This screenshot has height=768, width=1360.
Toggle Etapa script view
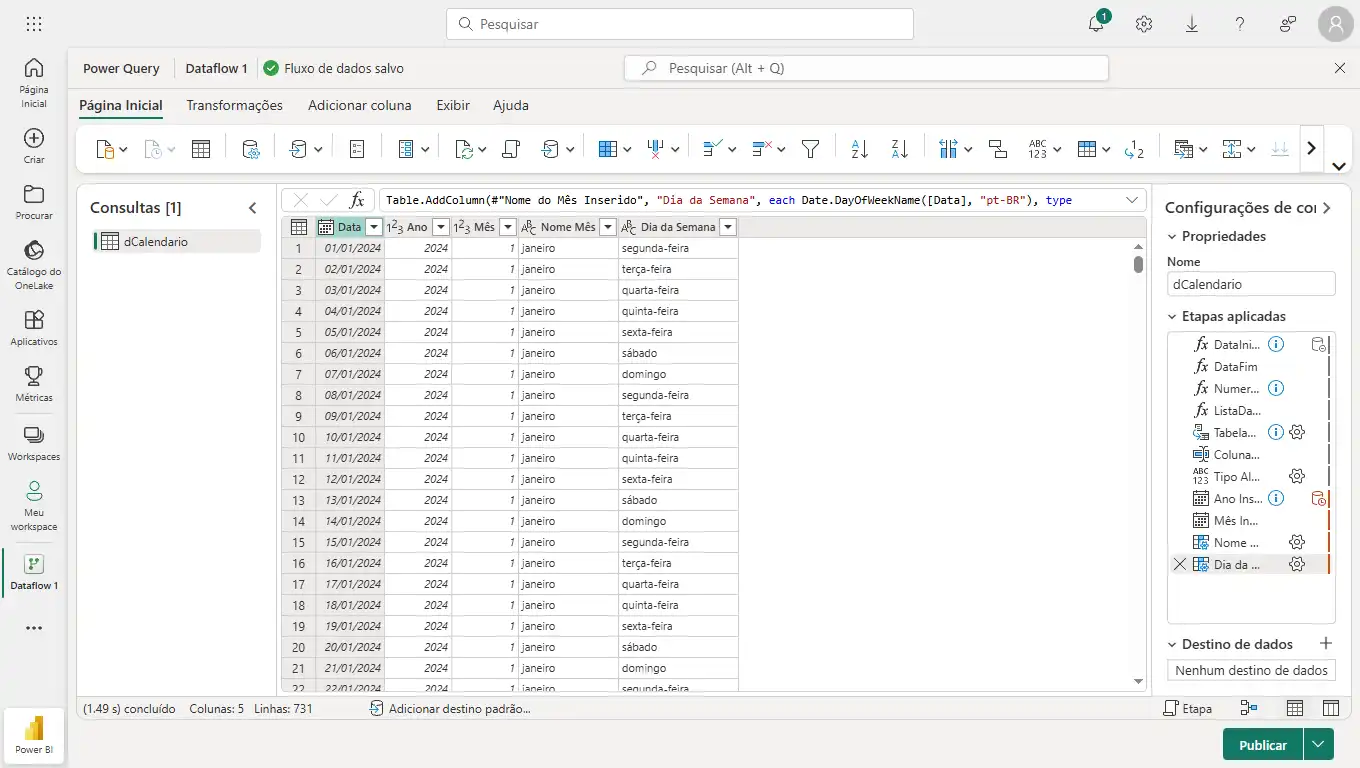pos(1188,708)
